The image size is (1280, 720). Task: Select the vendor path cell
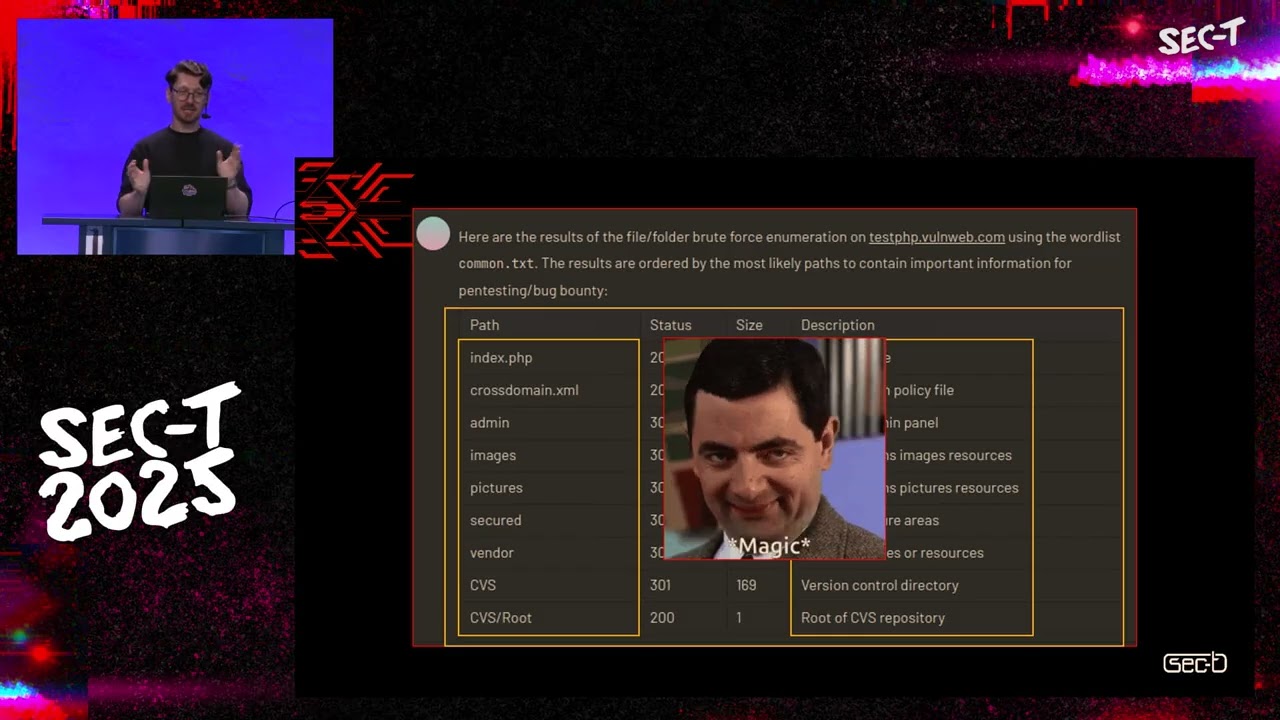(x=492, y=553)
